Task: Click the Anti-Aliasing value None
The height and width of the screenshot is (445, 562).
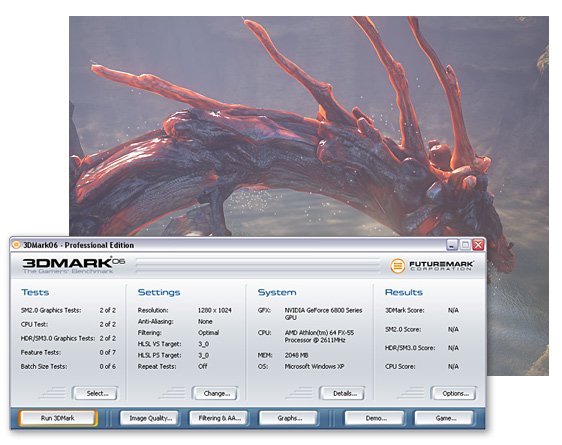Action: tap(205, 321)
